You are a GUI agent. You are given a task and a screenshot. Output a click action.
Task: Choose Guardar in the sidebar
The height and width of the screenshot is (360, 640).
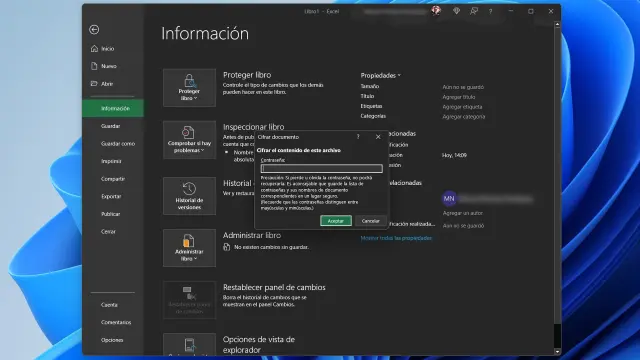pyautogui.click(x=111, y=126)
